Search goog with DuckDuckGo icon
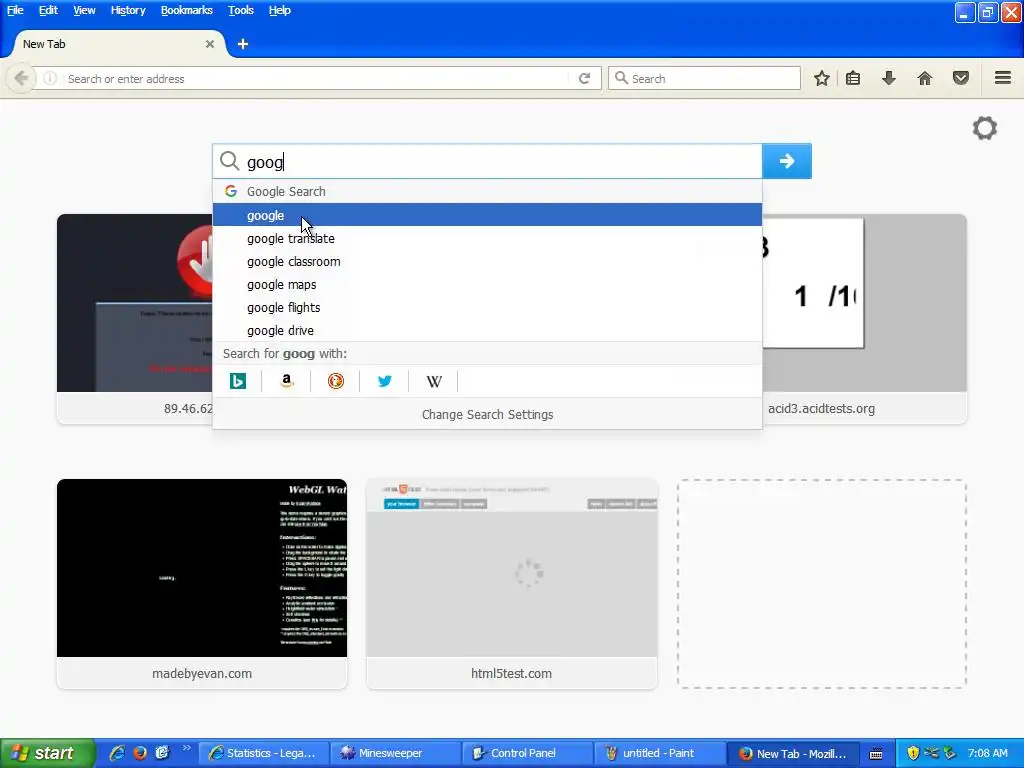 [336, 381]
